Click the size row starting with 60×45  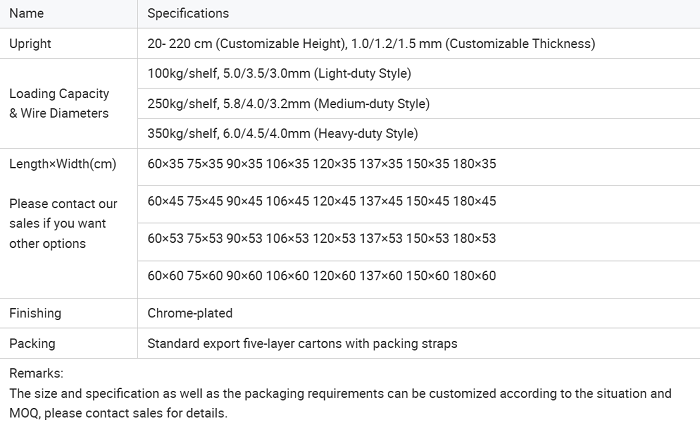click(321, 201)
